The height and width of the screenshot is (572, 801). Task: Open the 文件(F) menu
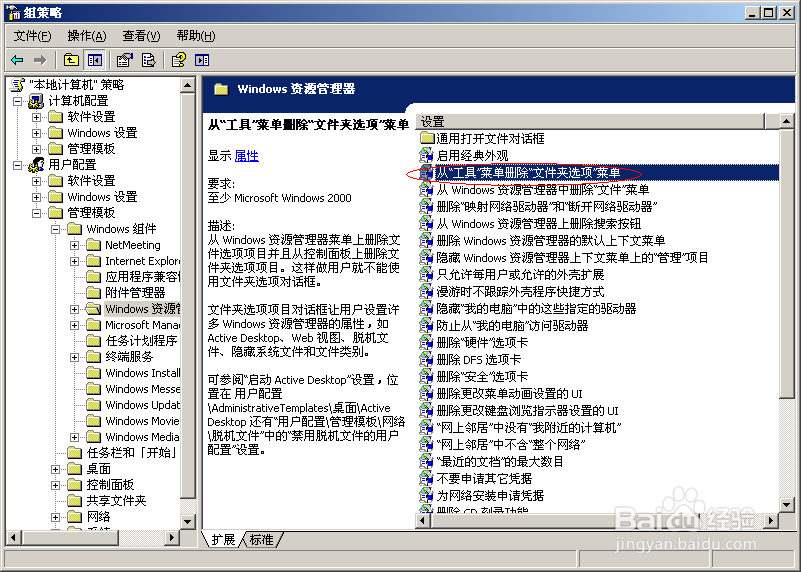tap(32, 36)
